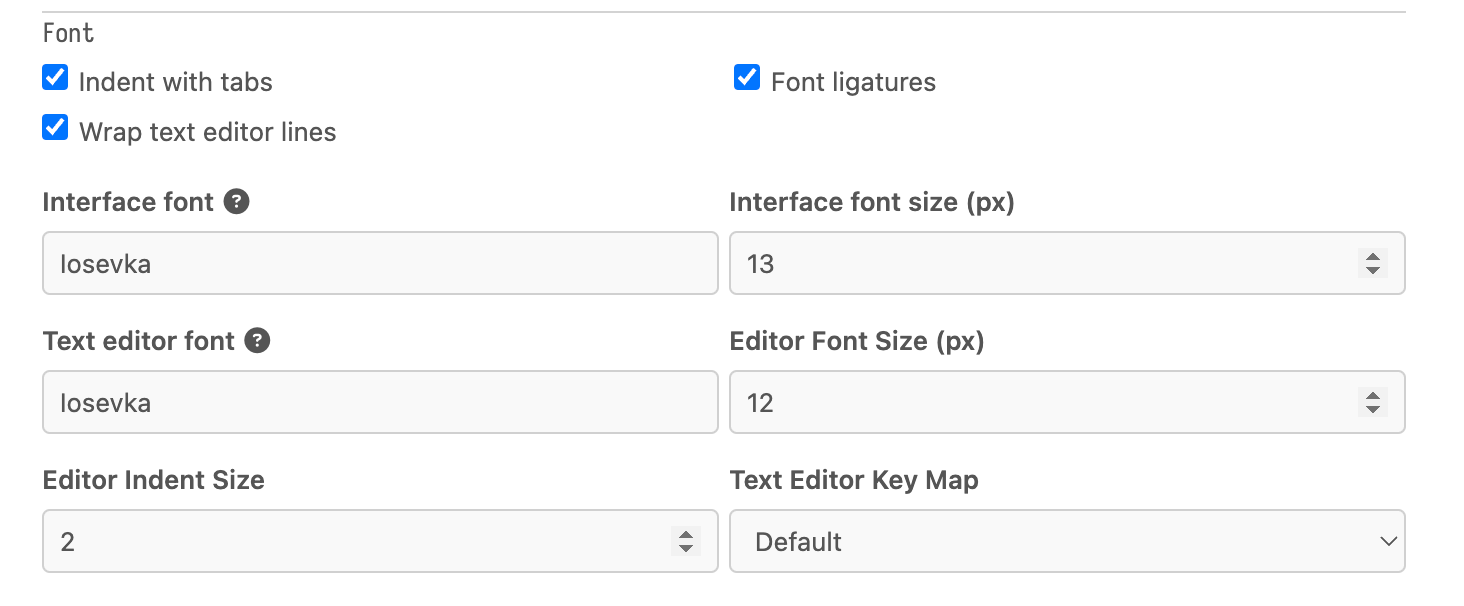Raise Editor Indent Size with up arrow
The height and width of the screenshot is (606, 1464).
tap(686, 535)
